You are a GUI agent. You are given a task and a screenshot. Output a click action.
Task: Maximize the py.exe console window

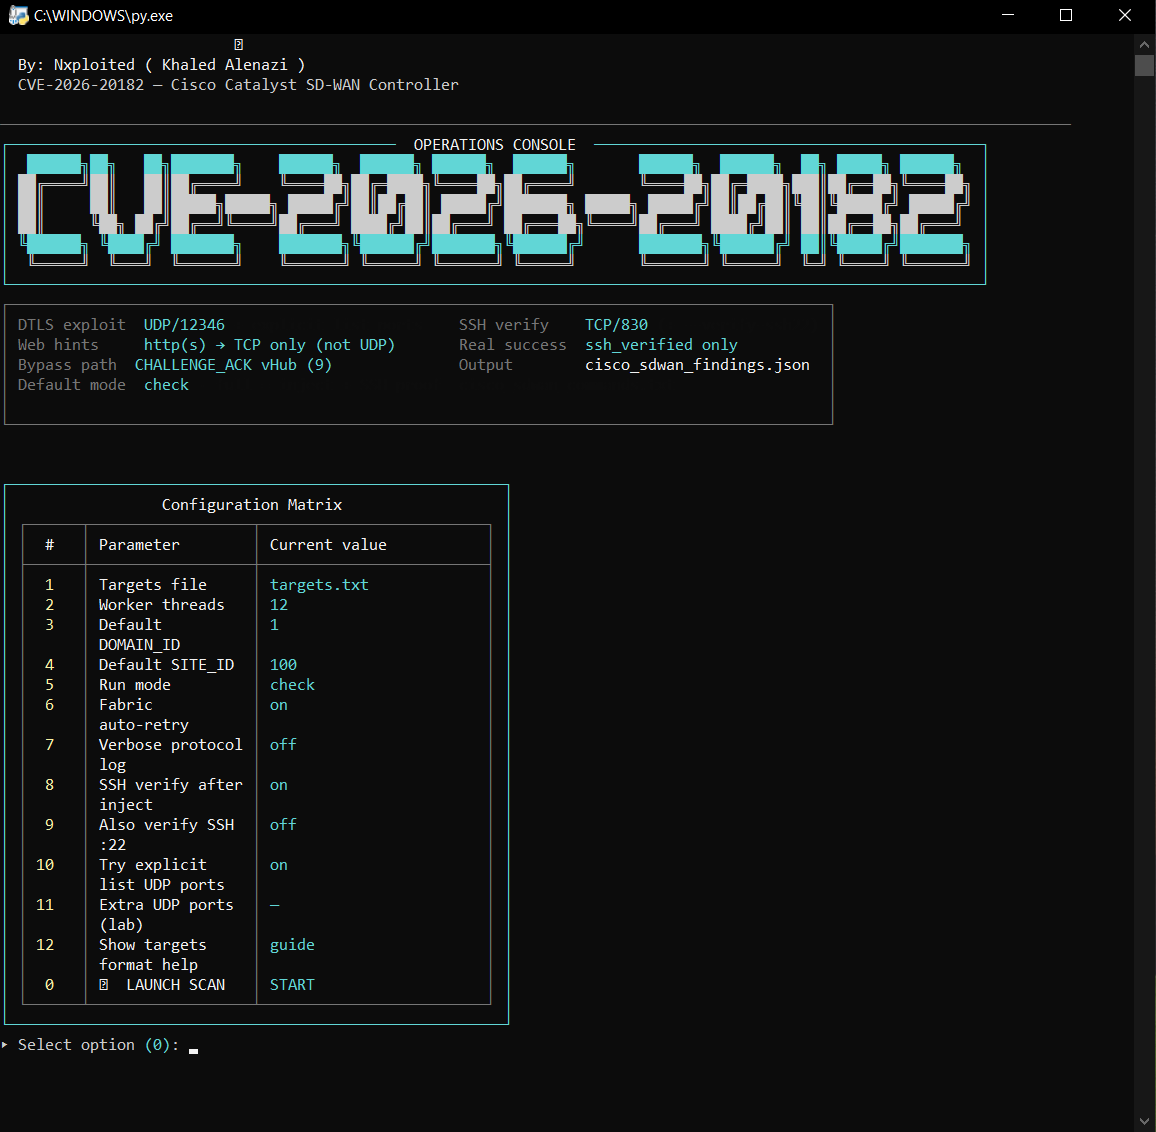click(1065, 15)
